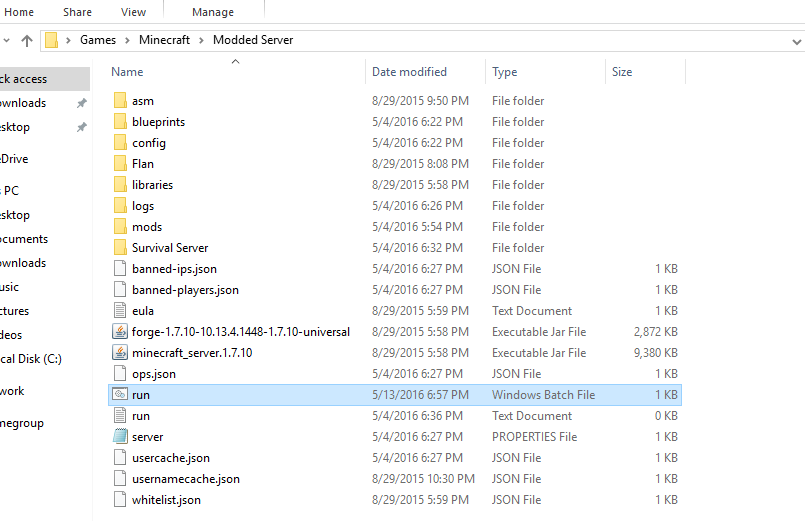Screen dimensions: 805x521
Task: Open the Home ribbon tab
Action: point(18,12)
